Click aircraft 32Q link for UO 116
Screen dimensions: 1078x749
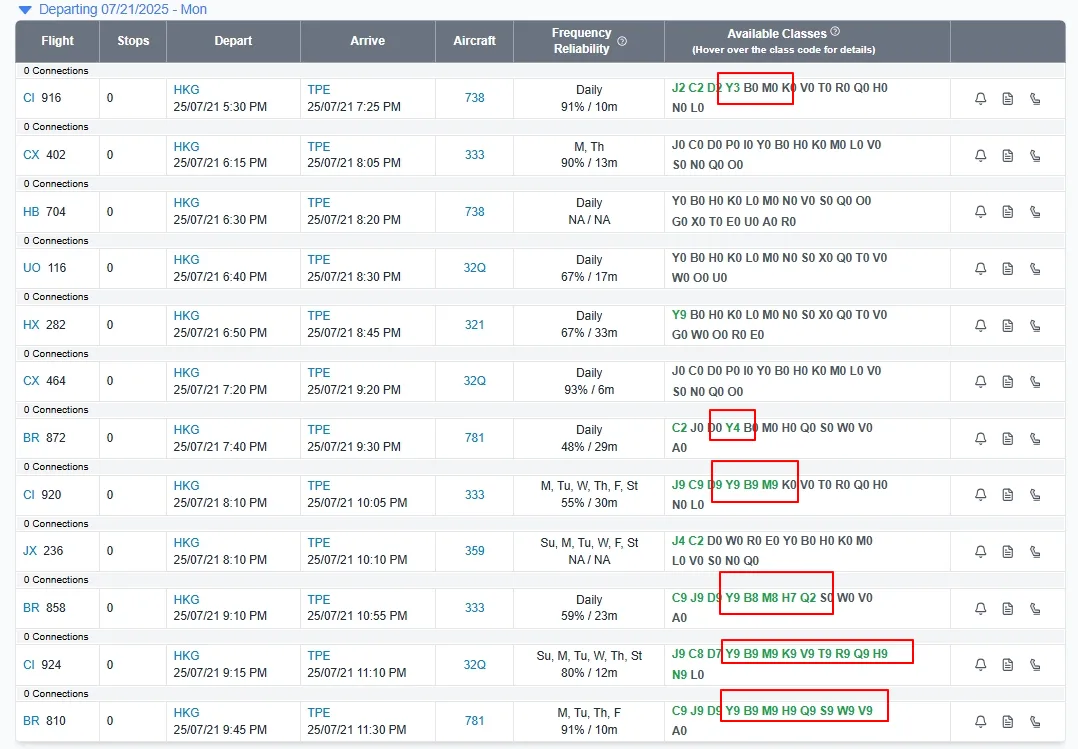[x=474, y=268]
